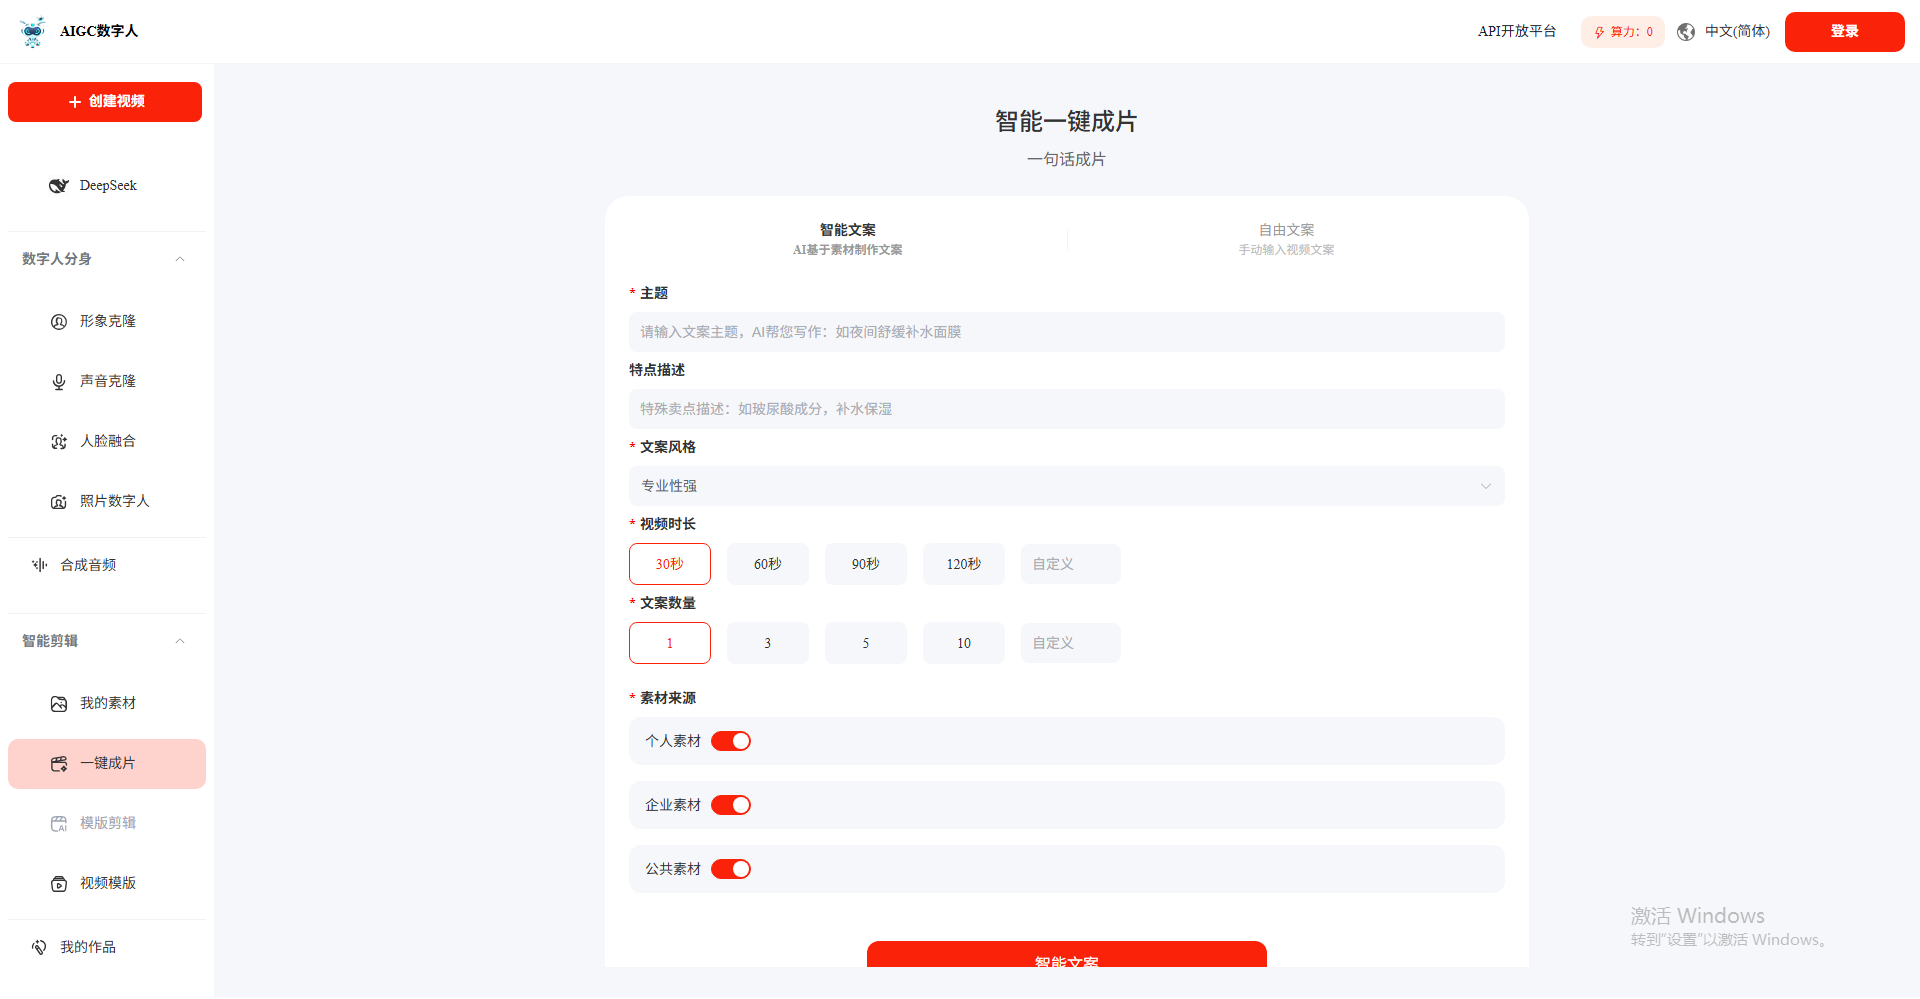The height and width of the screenshot is (999, 1920).
Task: Toggle off the 个人素材 switch
Action: 731,741
